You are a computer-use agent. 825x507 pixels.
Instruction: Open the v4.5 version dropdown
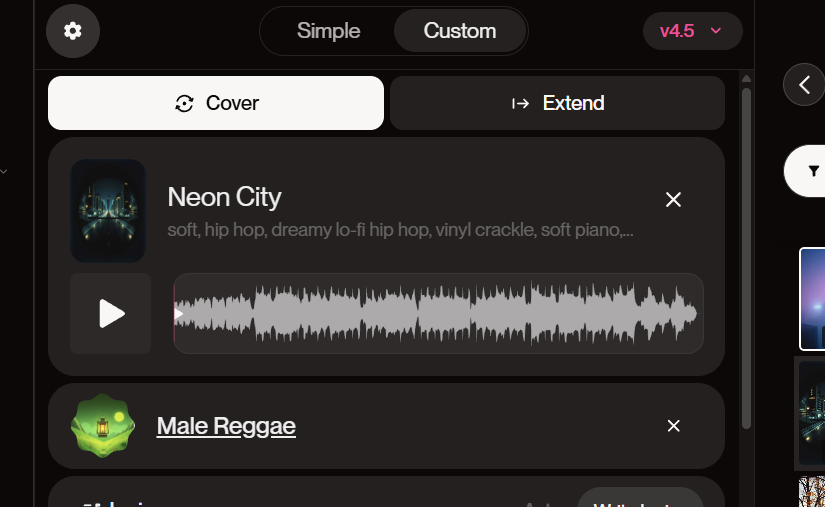coord(692,31)
